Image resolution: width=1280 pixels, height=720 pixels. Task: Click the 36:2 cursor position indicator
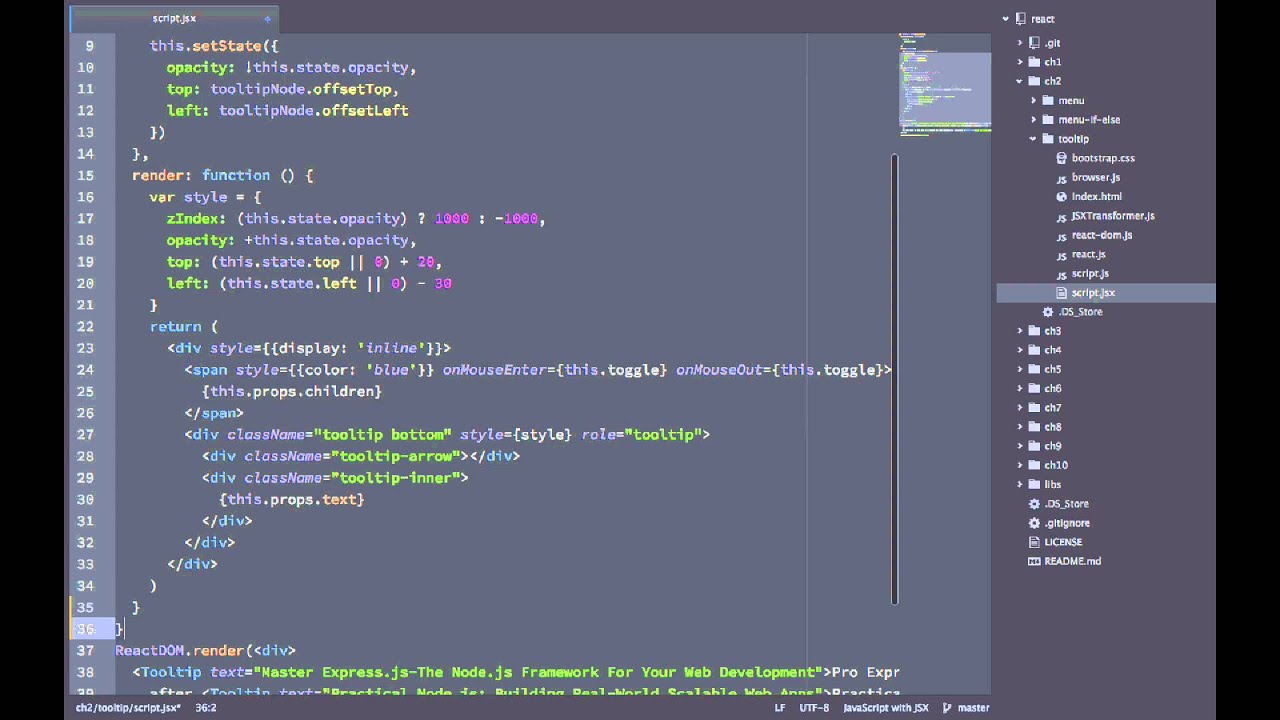205,708
